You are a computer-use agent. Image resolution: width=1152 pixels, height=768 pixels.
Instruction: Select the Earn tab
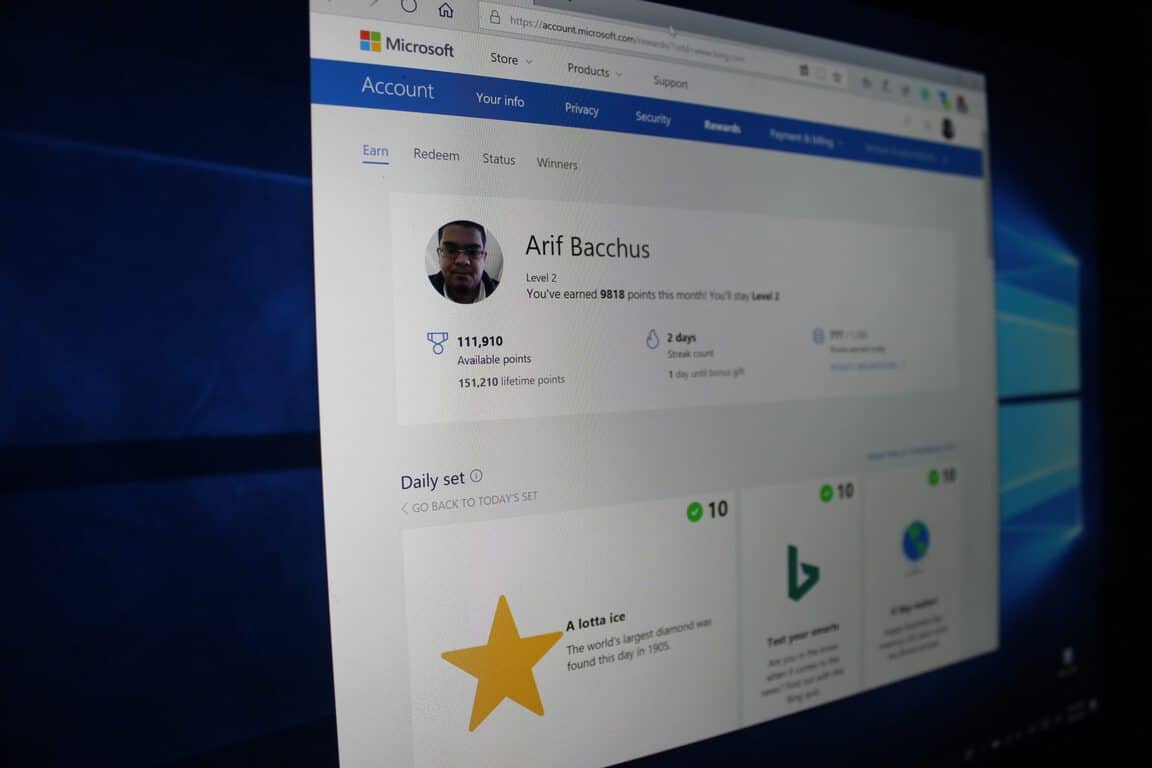click(375, 151)
